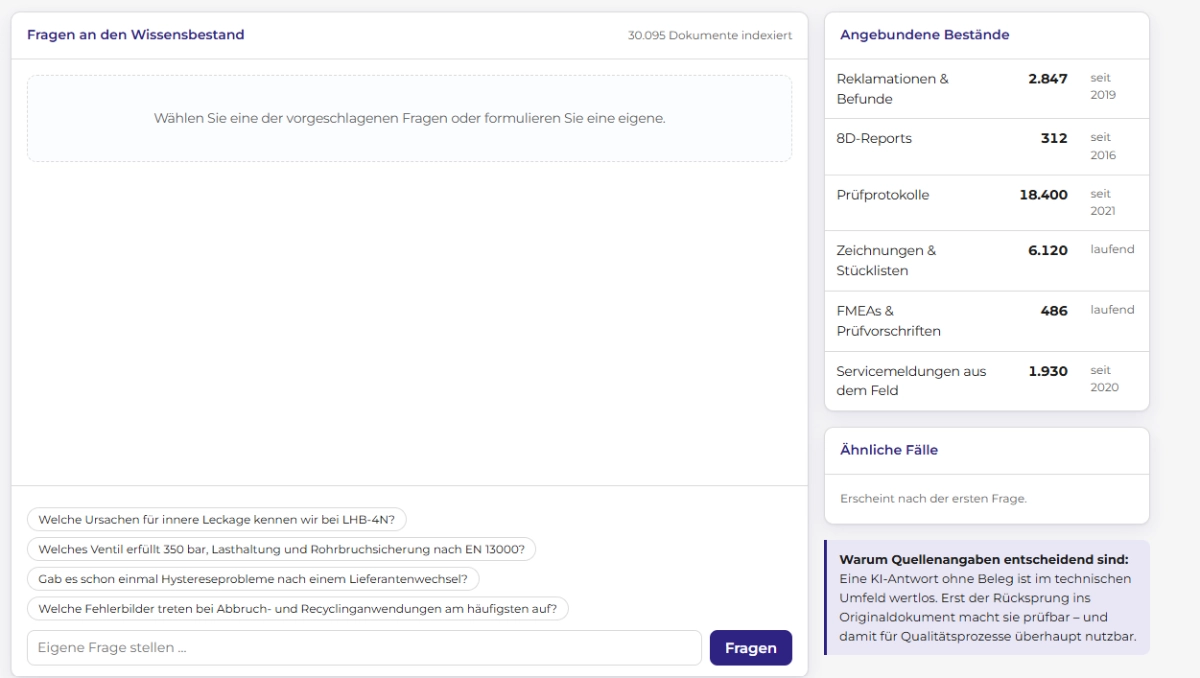Click the 1.930 count value
This screenshot has width=1200, height=678.
(x=1048, y=371)
